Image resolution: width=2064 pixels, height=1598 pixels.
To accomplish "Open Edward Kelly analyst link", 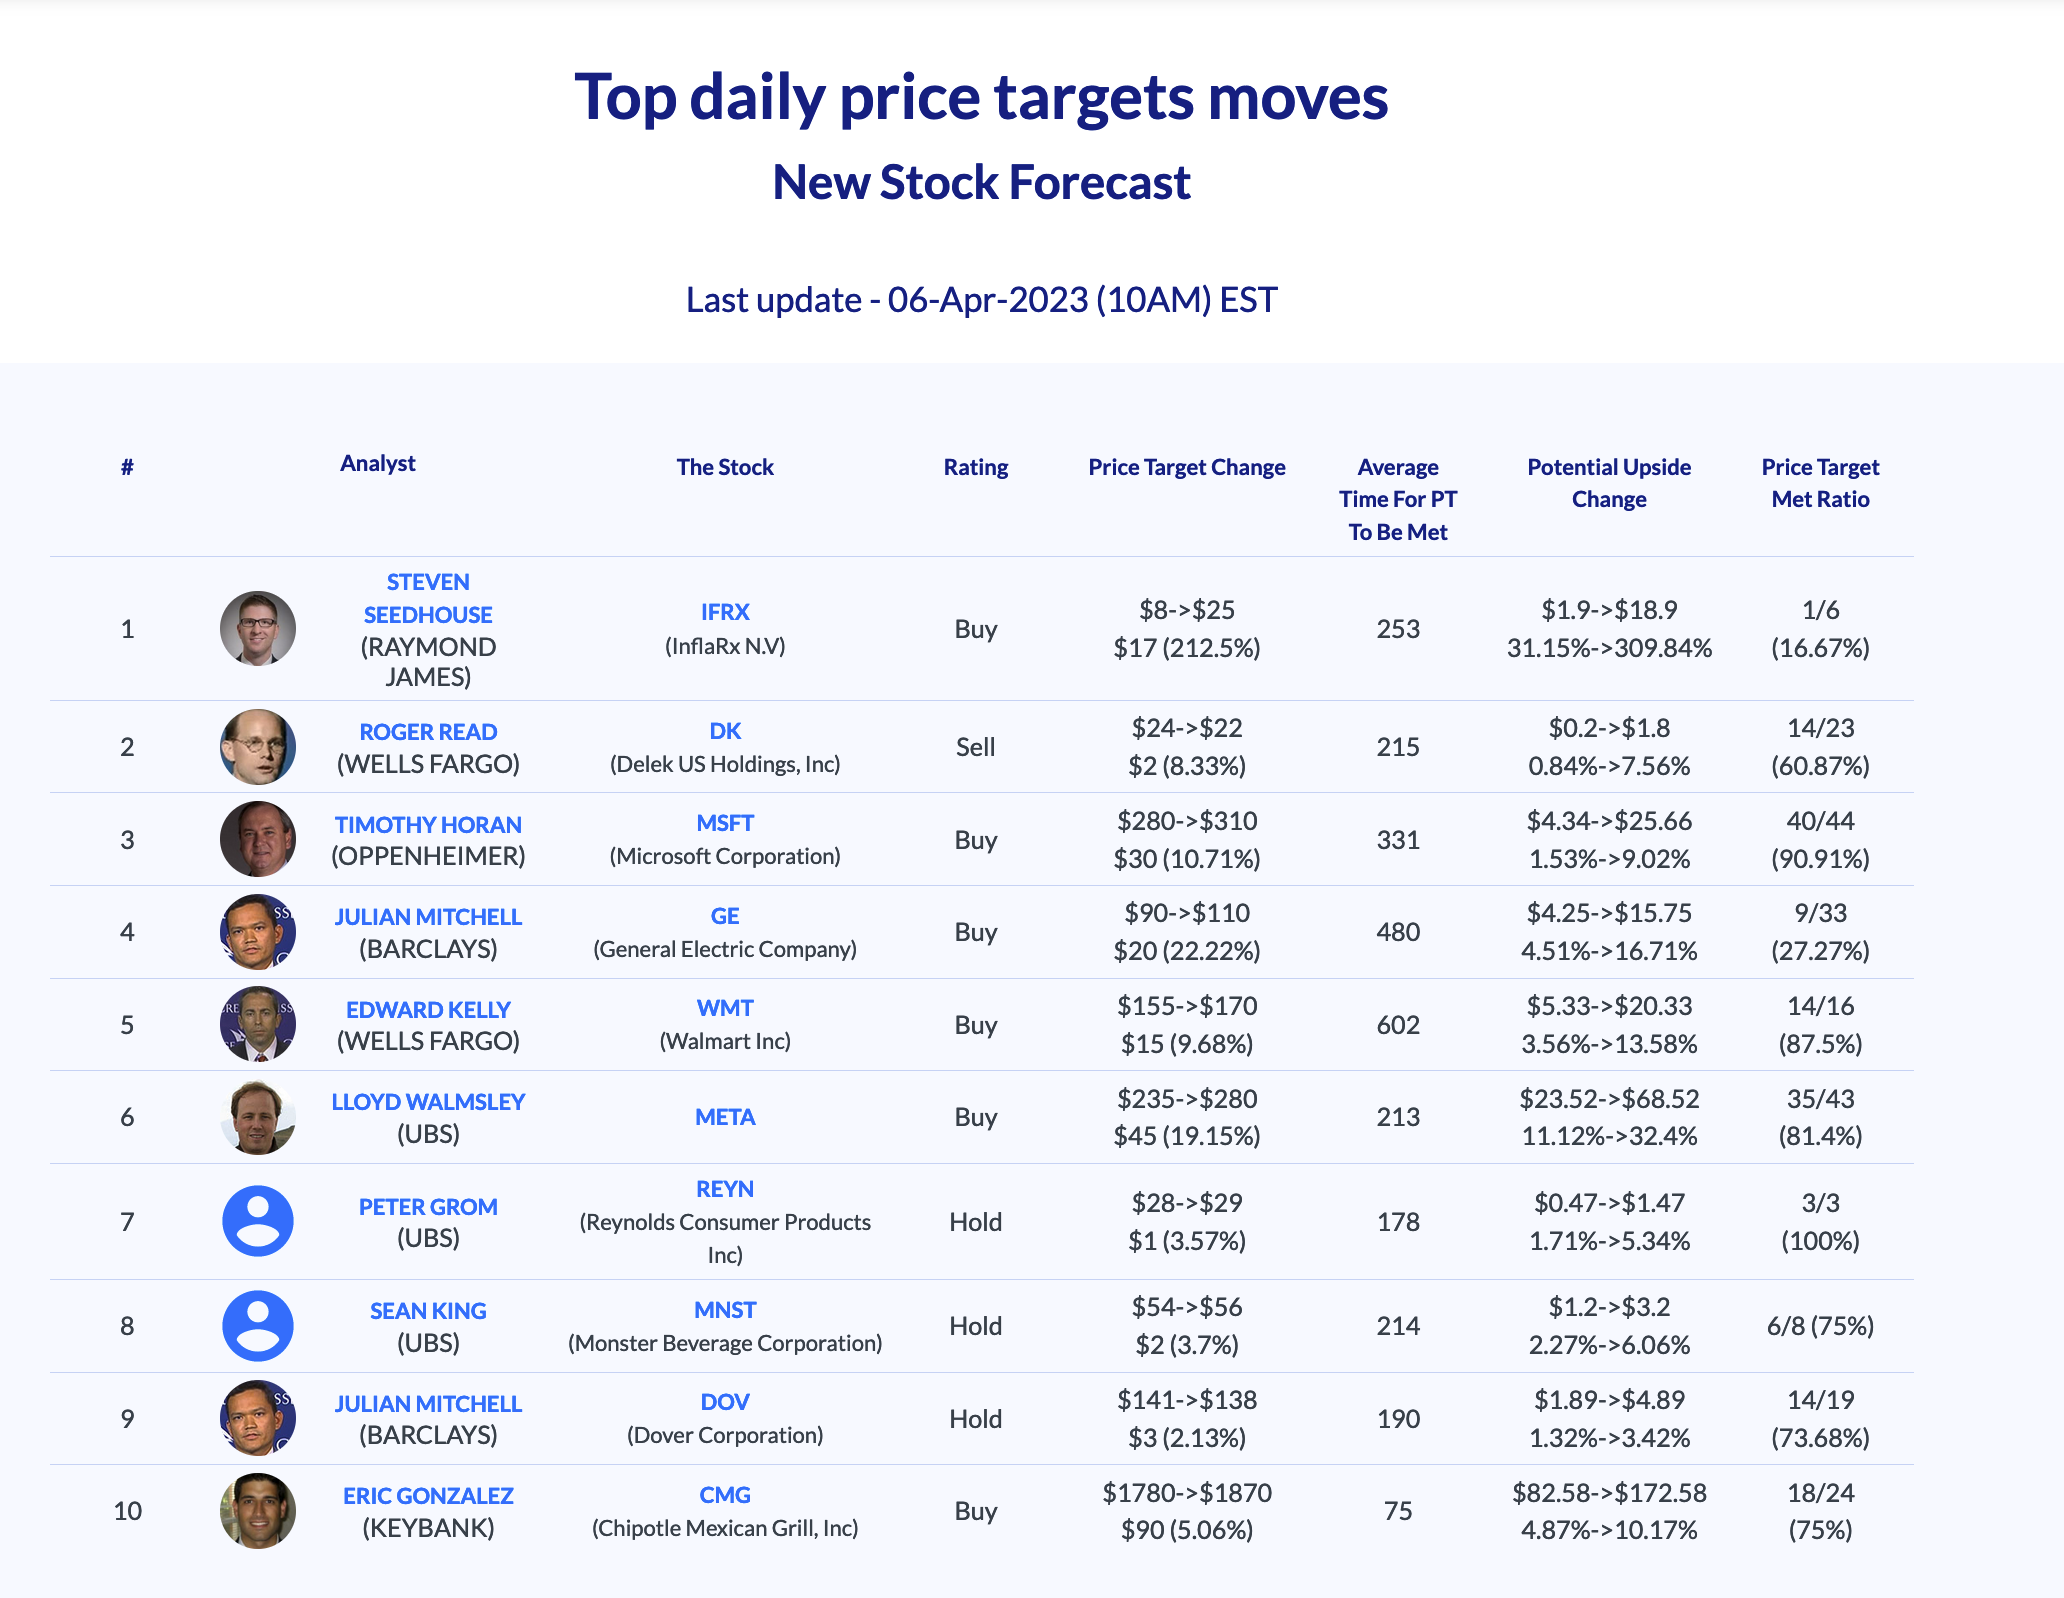I will (428, 1010).
